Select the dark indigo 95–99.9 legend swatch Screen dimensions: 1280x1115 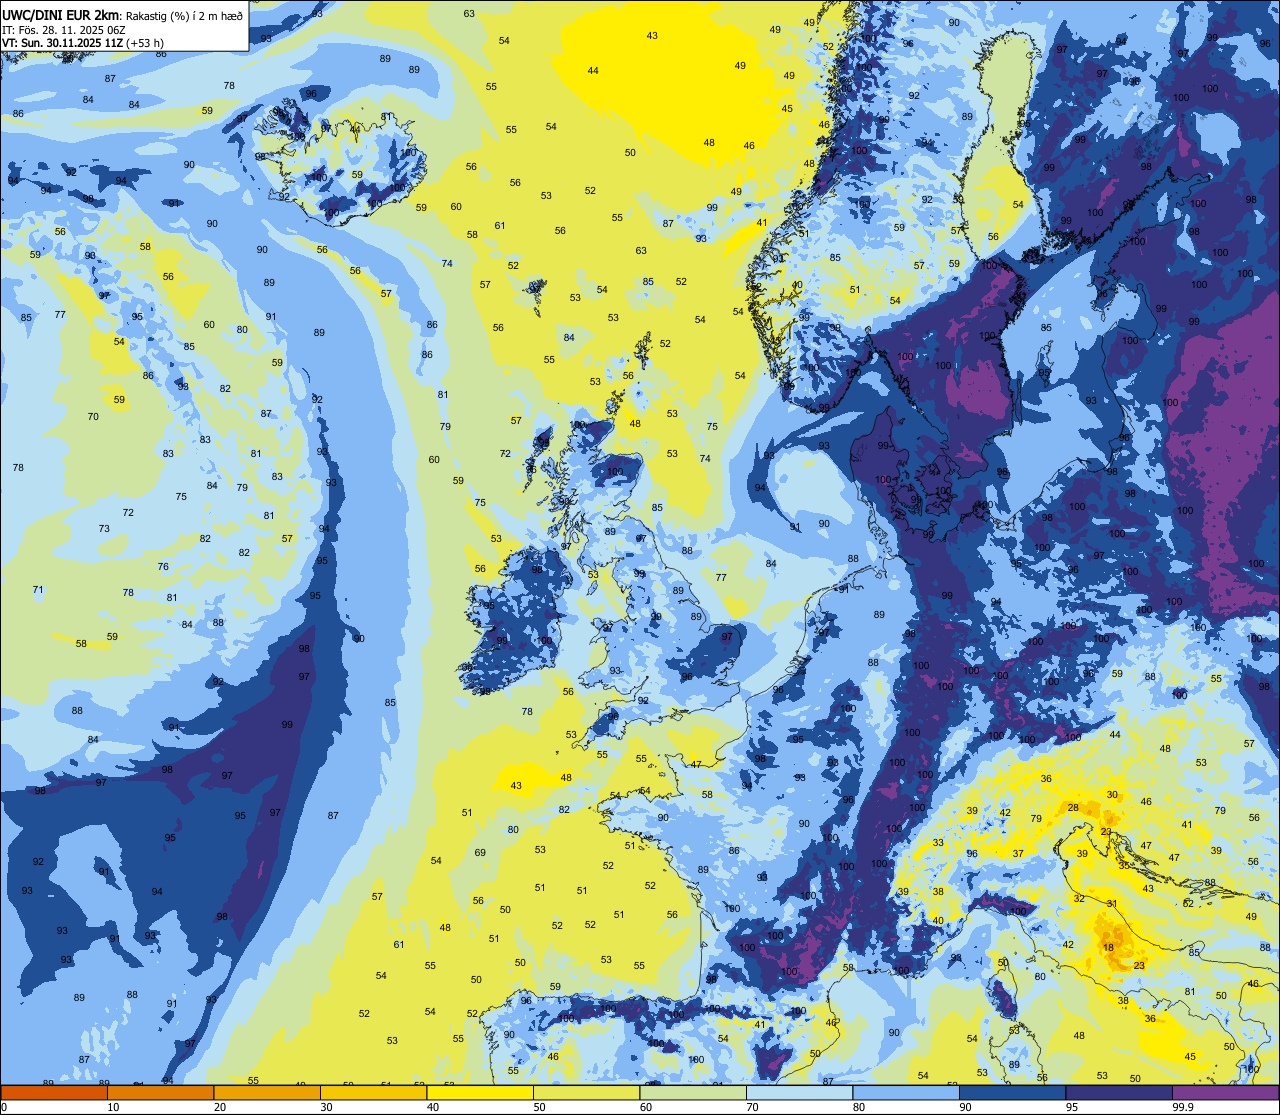click(x=1119, y=1093)
